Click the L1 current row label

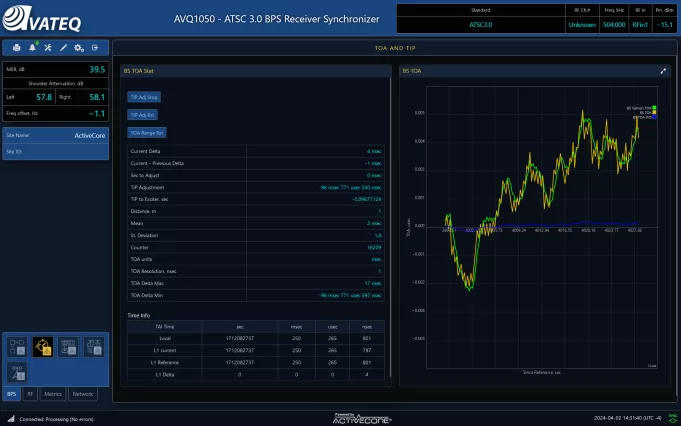[165, 350]
